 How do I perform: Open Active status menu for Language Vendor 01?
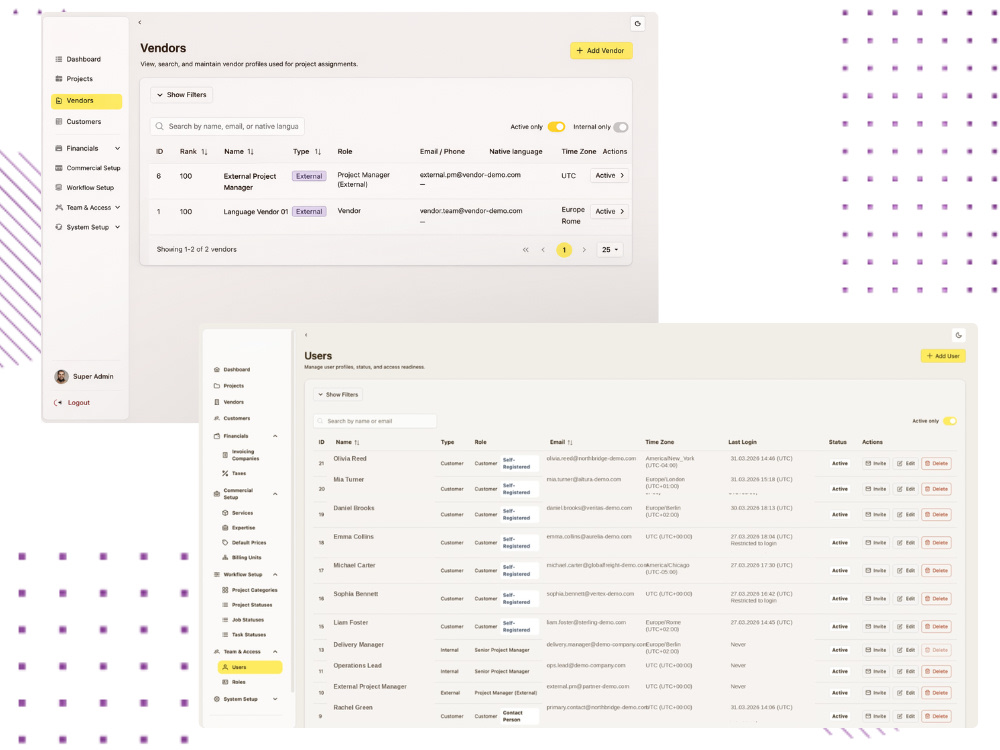609,211
